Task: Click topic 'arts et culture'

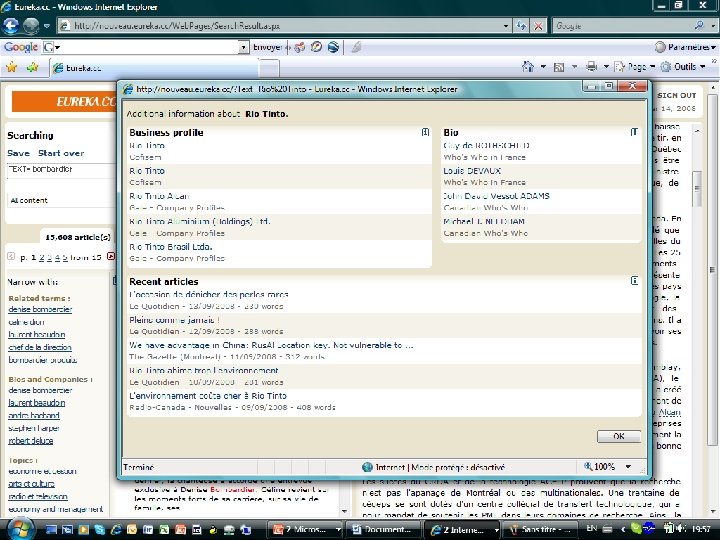Action: 31,484
